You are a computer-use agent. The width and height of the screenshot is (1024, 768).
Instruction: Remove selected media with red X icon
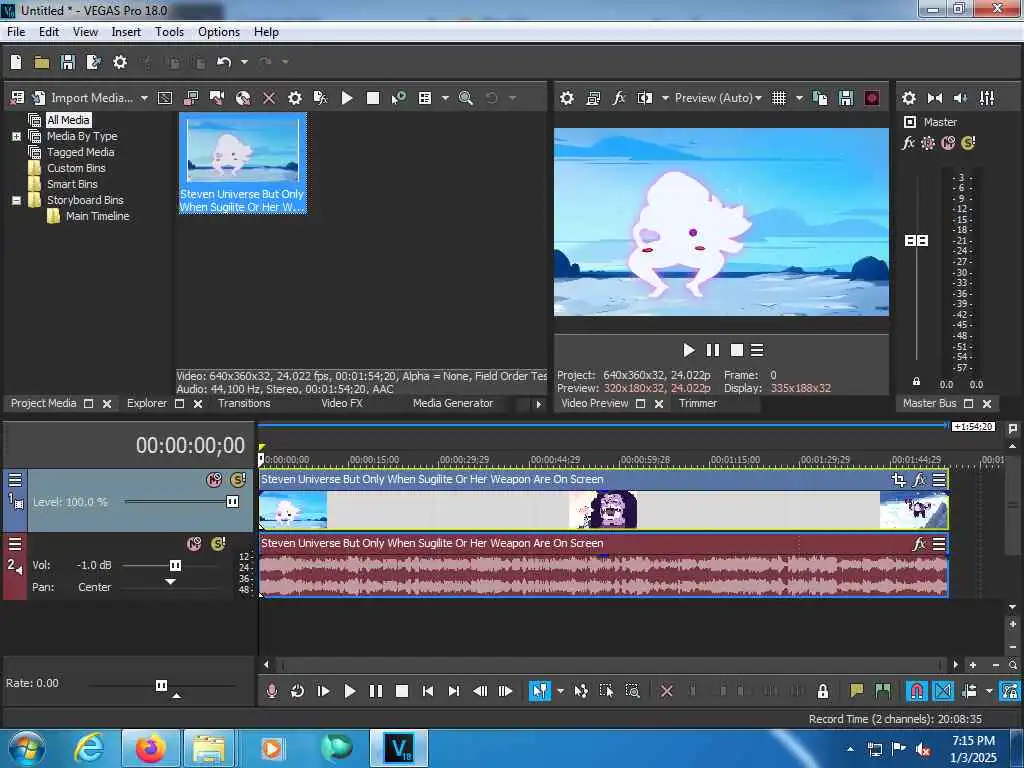268,98
